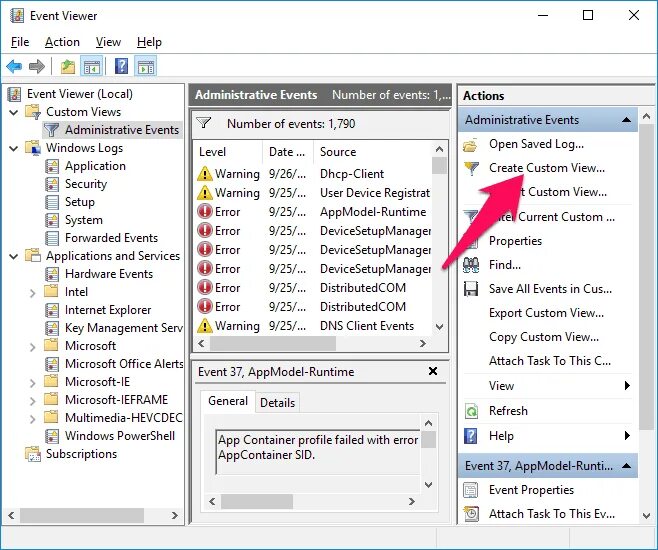
Task: Click the Setup log icon
Action: pos(52,202)
